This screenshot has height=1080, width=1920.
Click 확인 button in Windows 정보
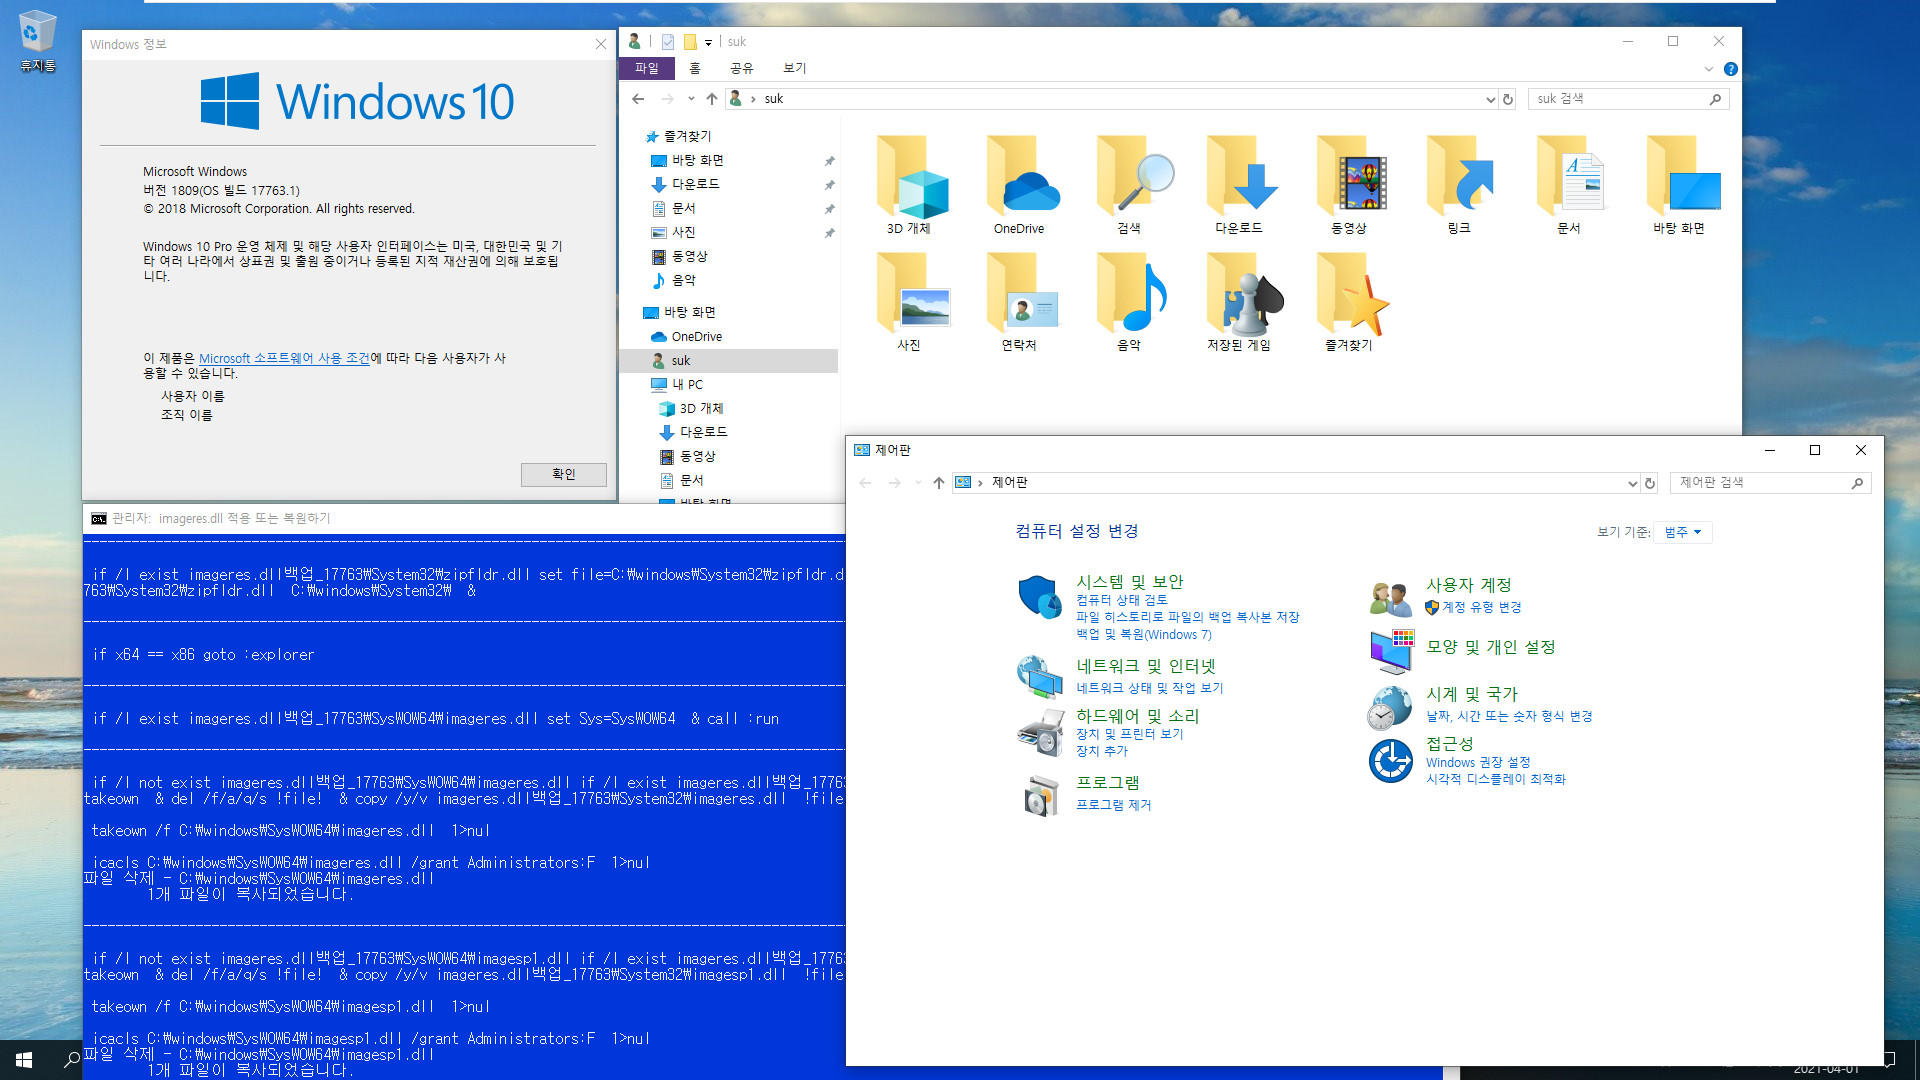point(563,474)
